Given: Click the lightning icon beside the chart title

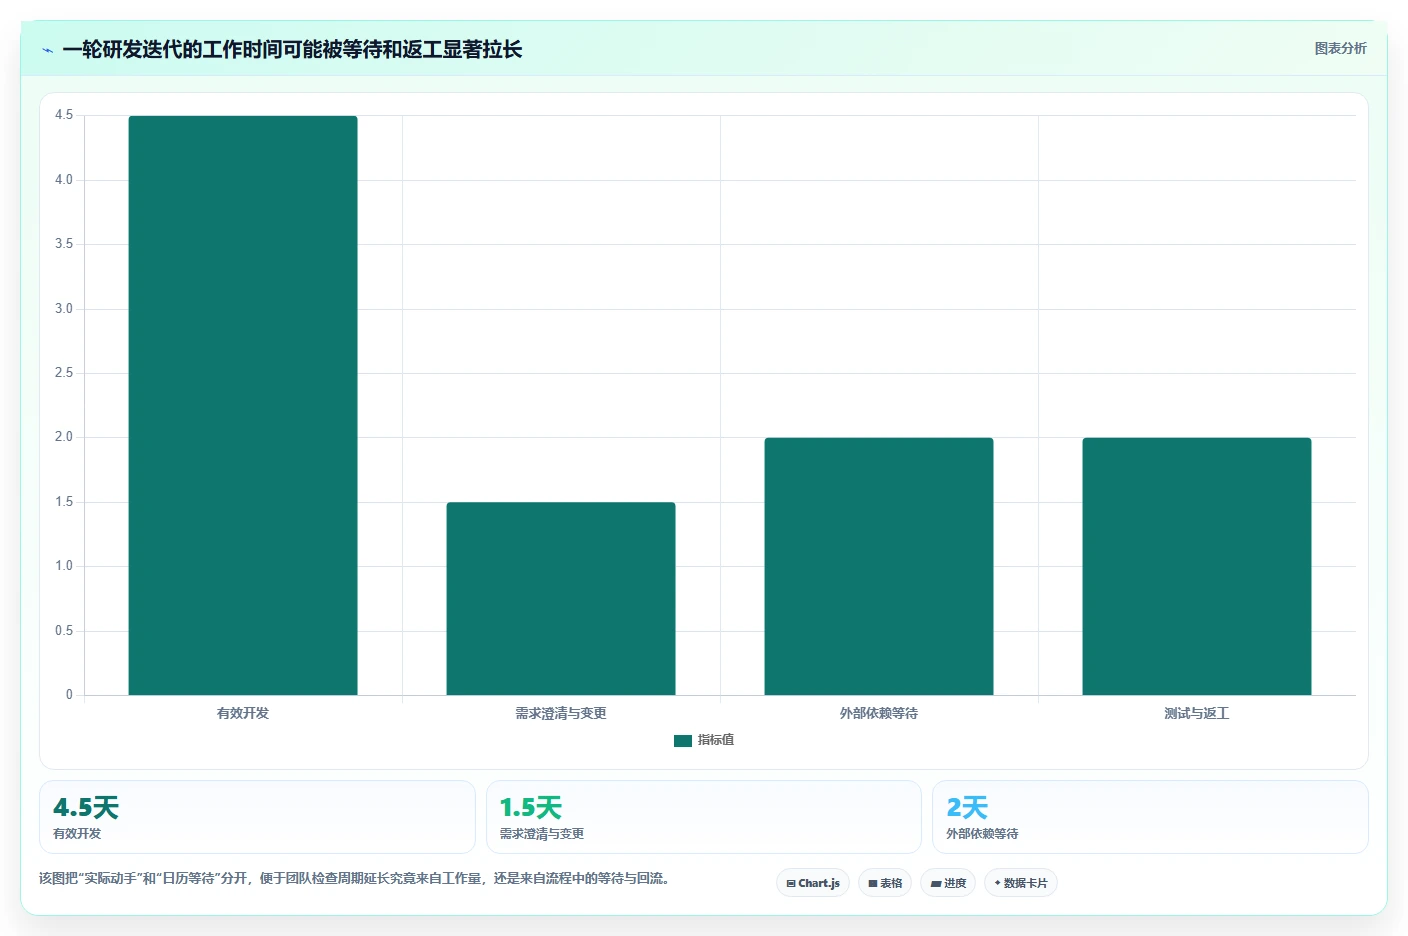Looking at the screenshot, I should [47, 50].
